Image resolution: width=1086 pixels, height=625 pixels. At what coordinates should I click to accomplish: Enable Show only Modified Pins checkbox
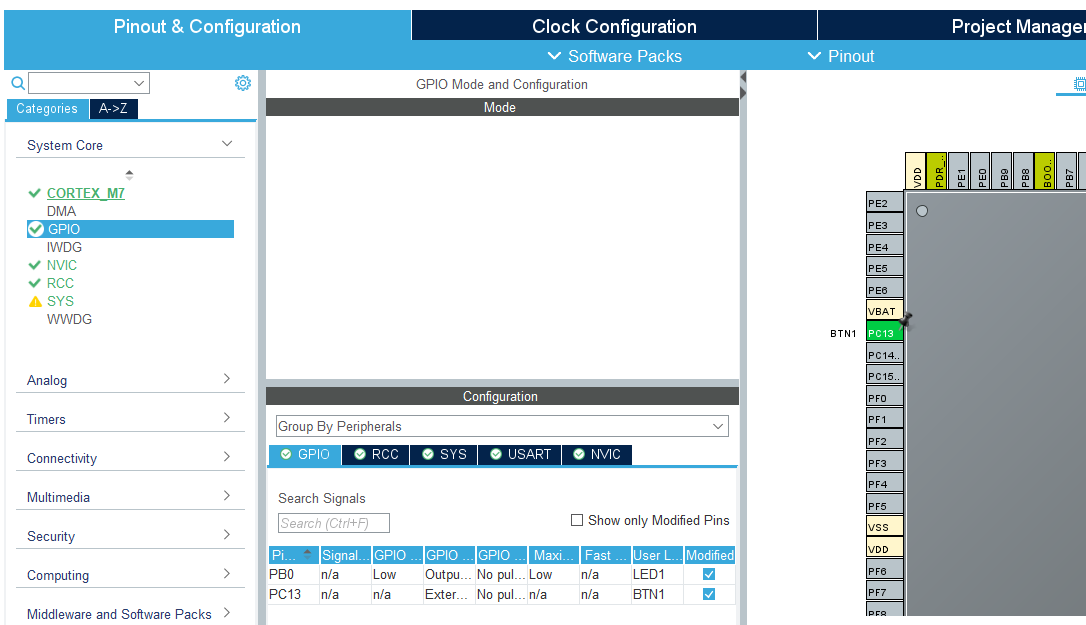point(577,520)
